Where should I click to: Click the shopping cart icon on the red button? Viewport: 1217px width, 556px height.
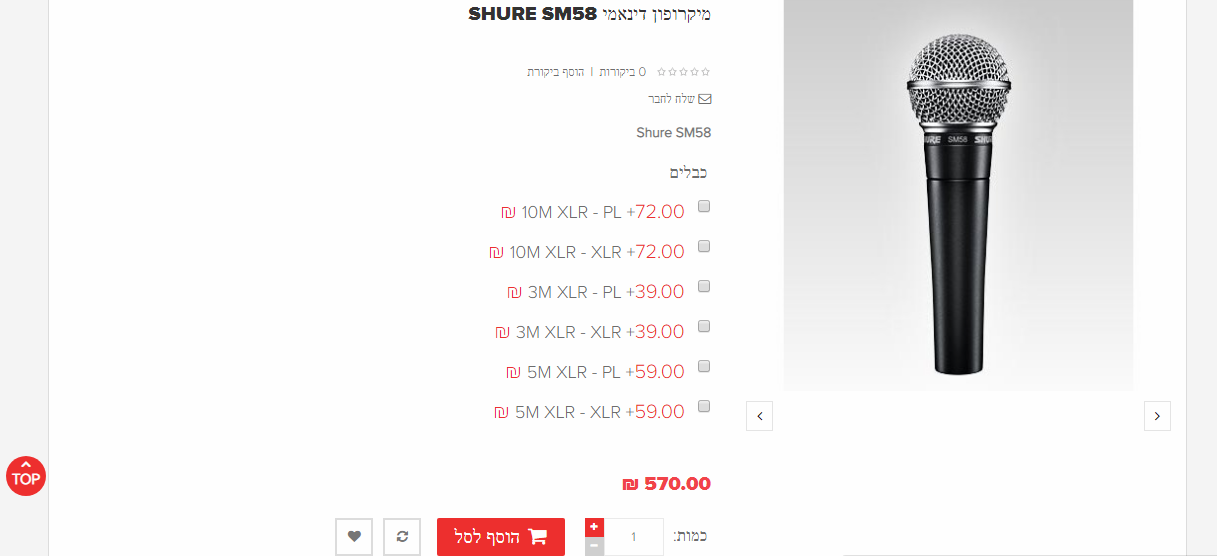(x=537, y=537)
